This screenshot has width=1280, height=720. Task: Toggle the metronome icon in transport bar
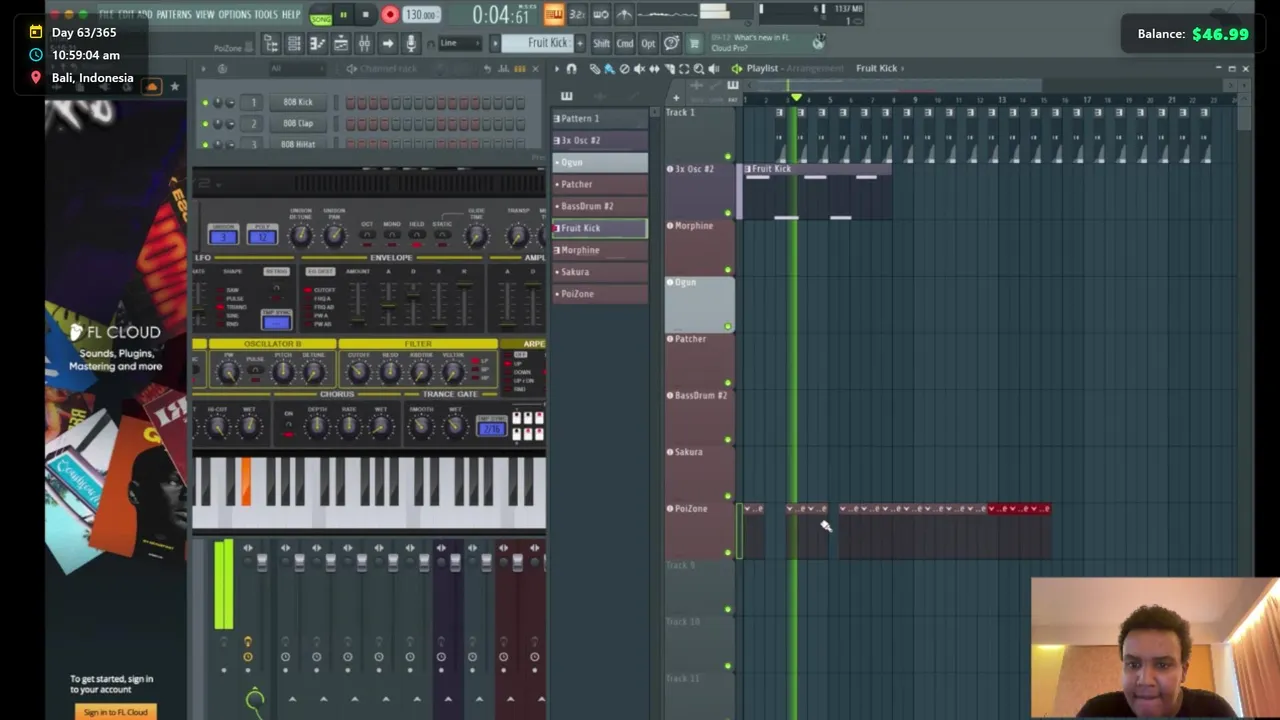coord(624,14)
